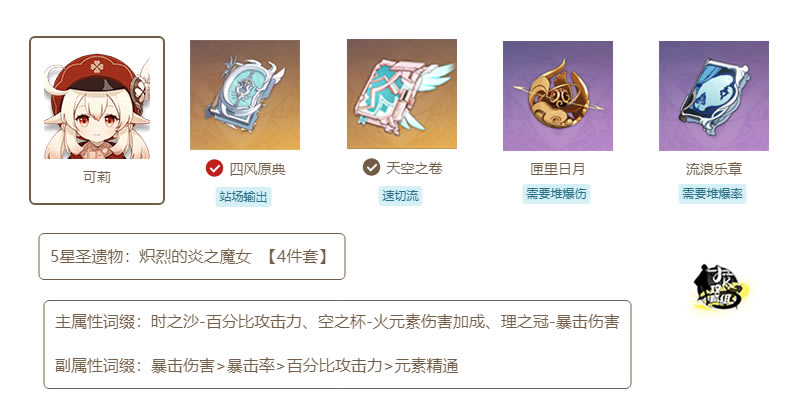Click the 副属性词缀 sub stats line
The image size is (808, 418).
(257, 366)
